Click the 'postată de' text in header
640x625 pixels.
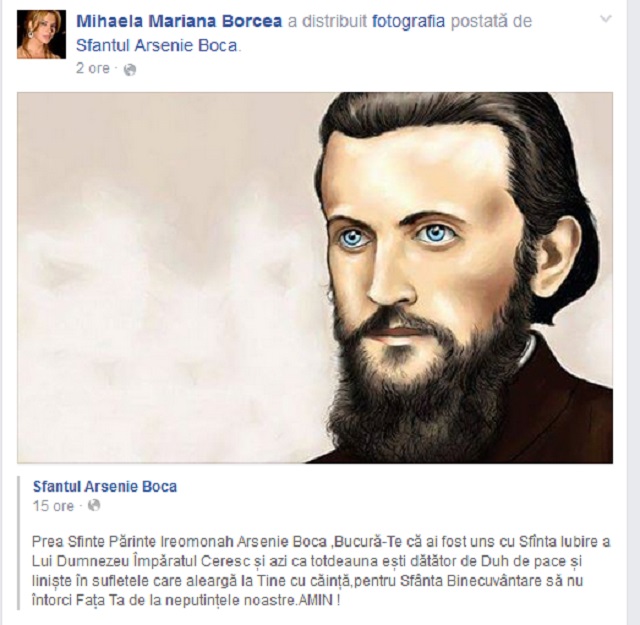point(491,21)
